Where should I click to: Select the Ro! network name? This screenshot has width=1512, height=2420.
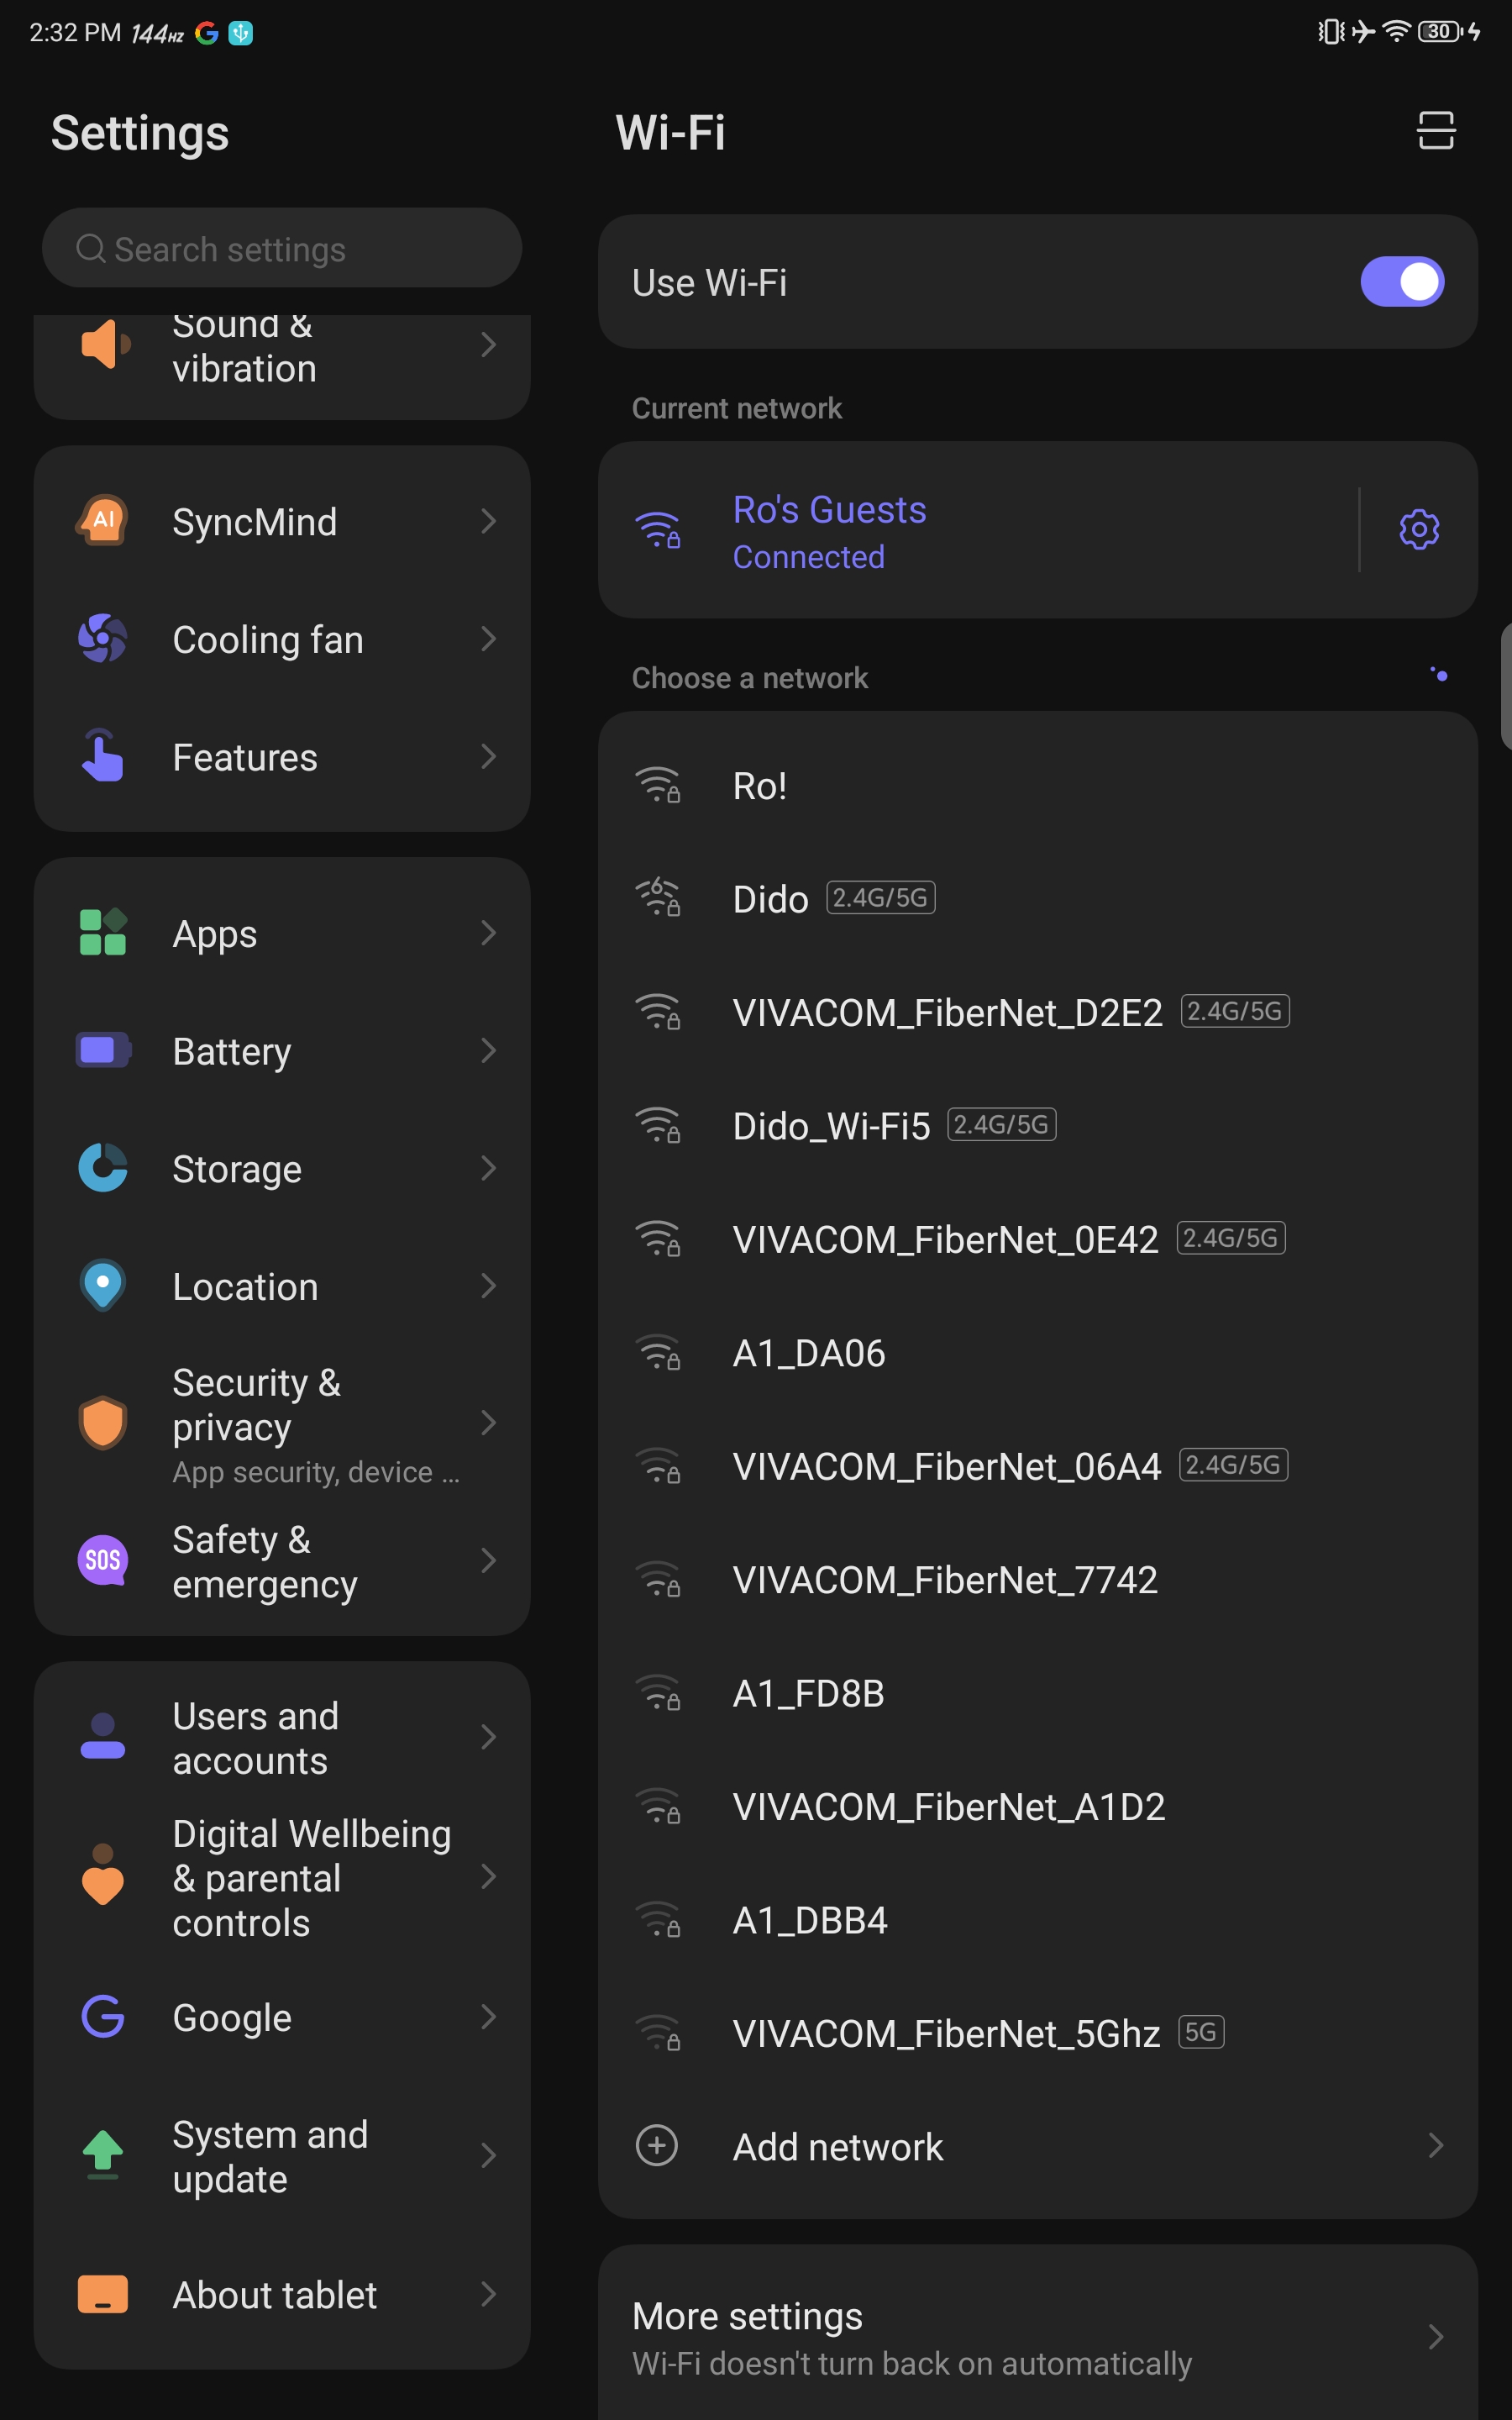point(759,786)
